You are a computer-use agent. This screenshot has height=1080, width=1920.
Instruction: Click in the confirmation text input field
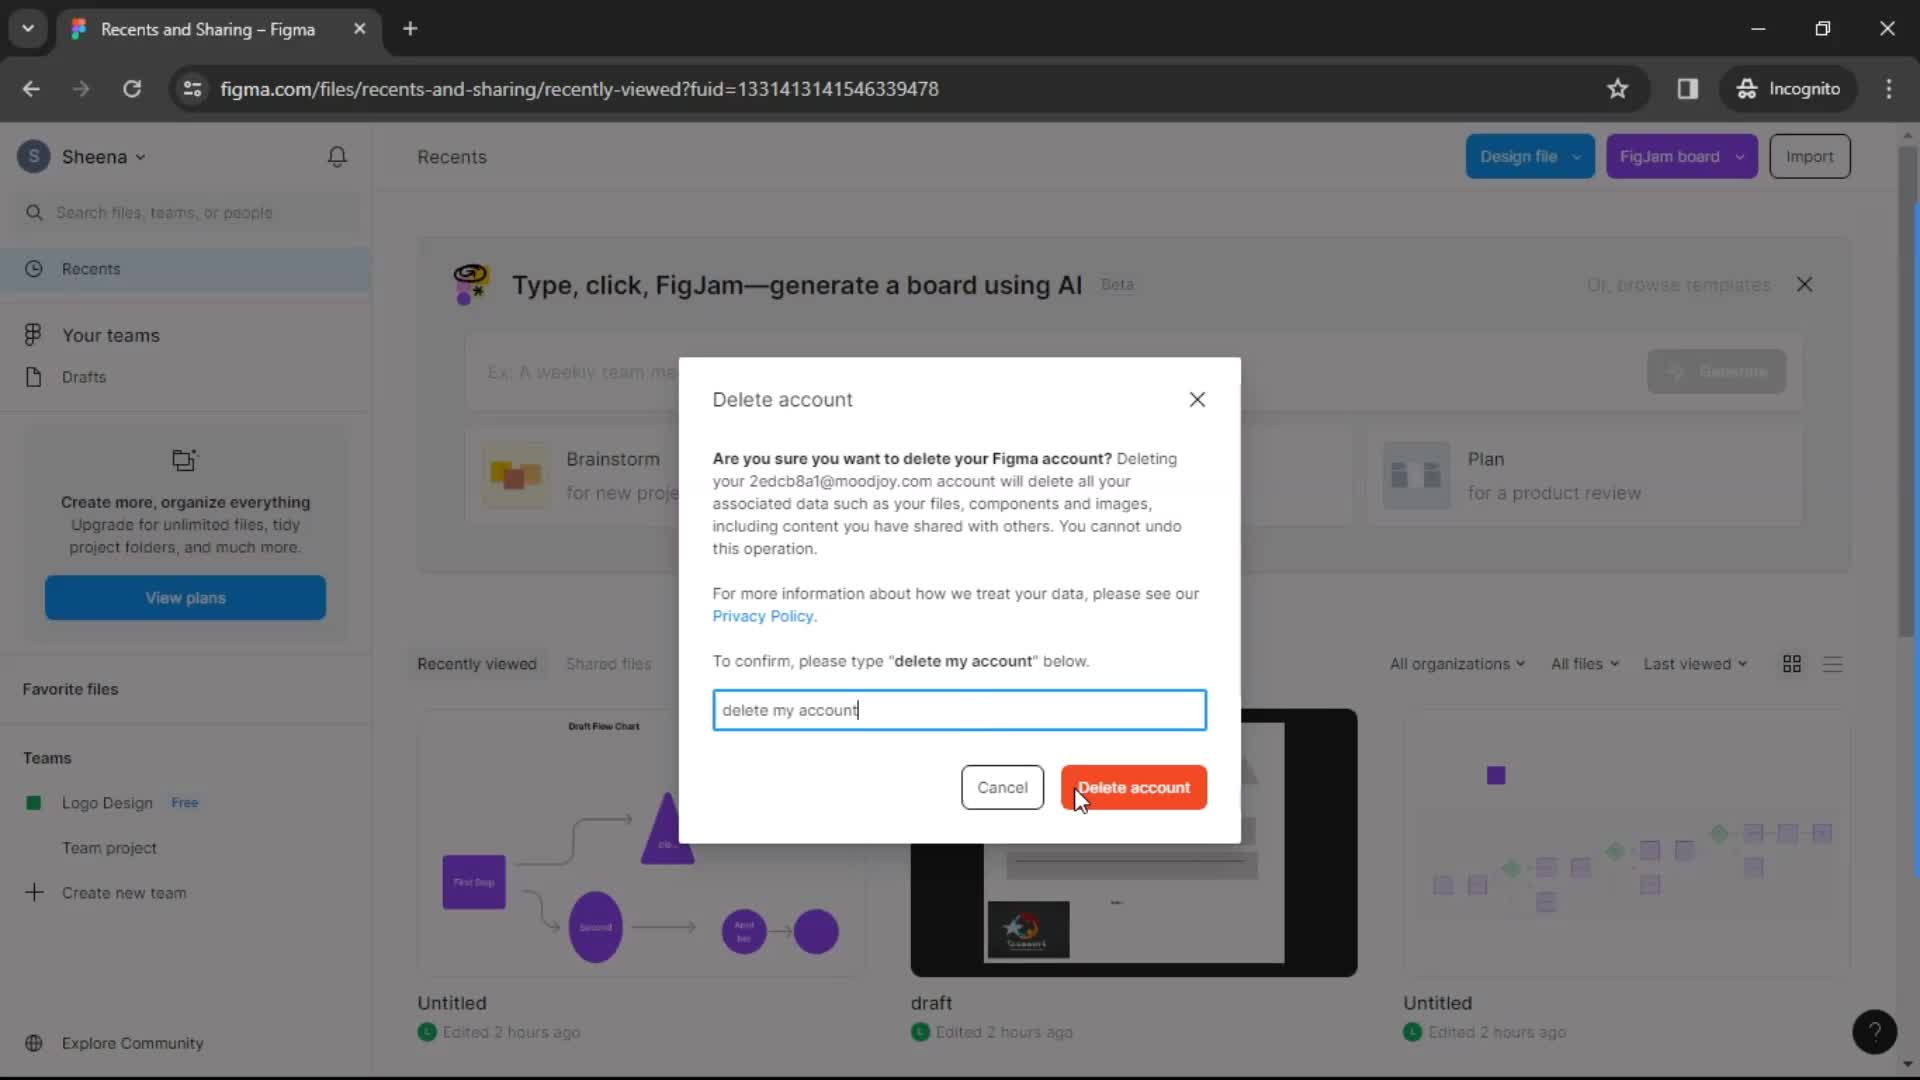959,709
